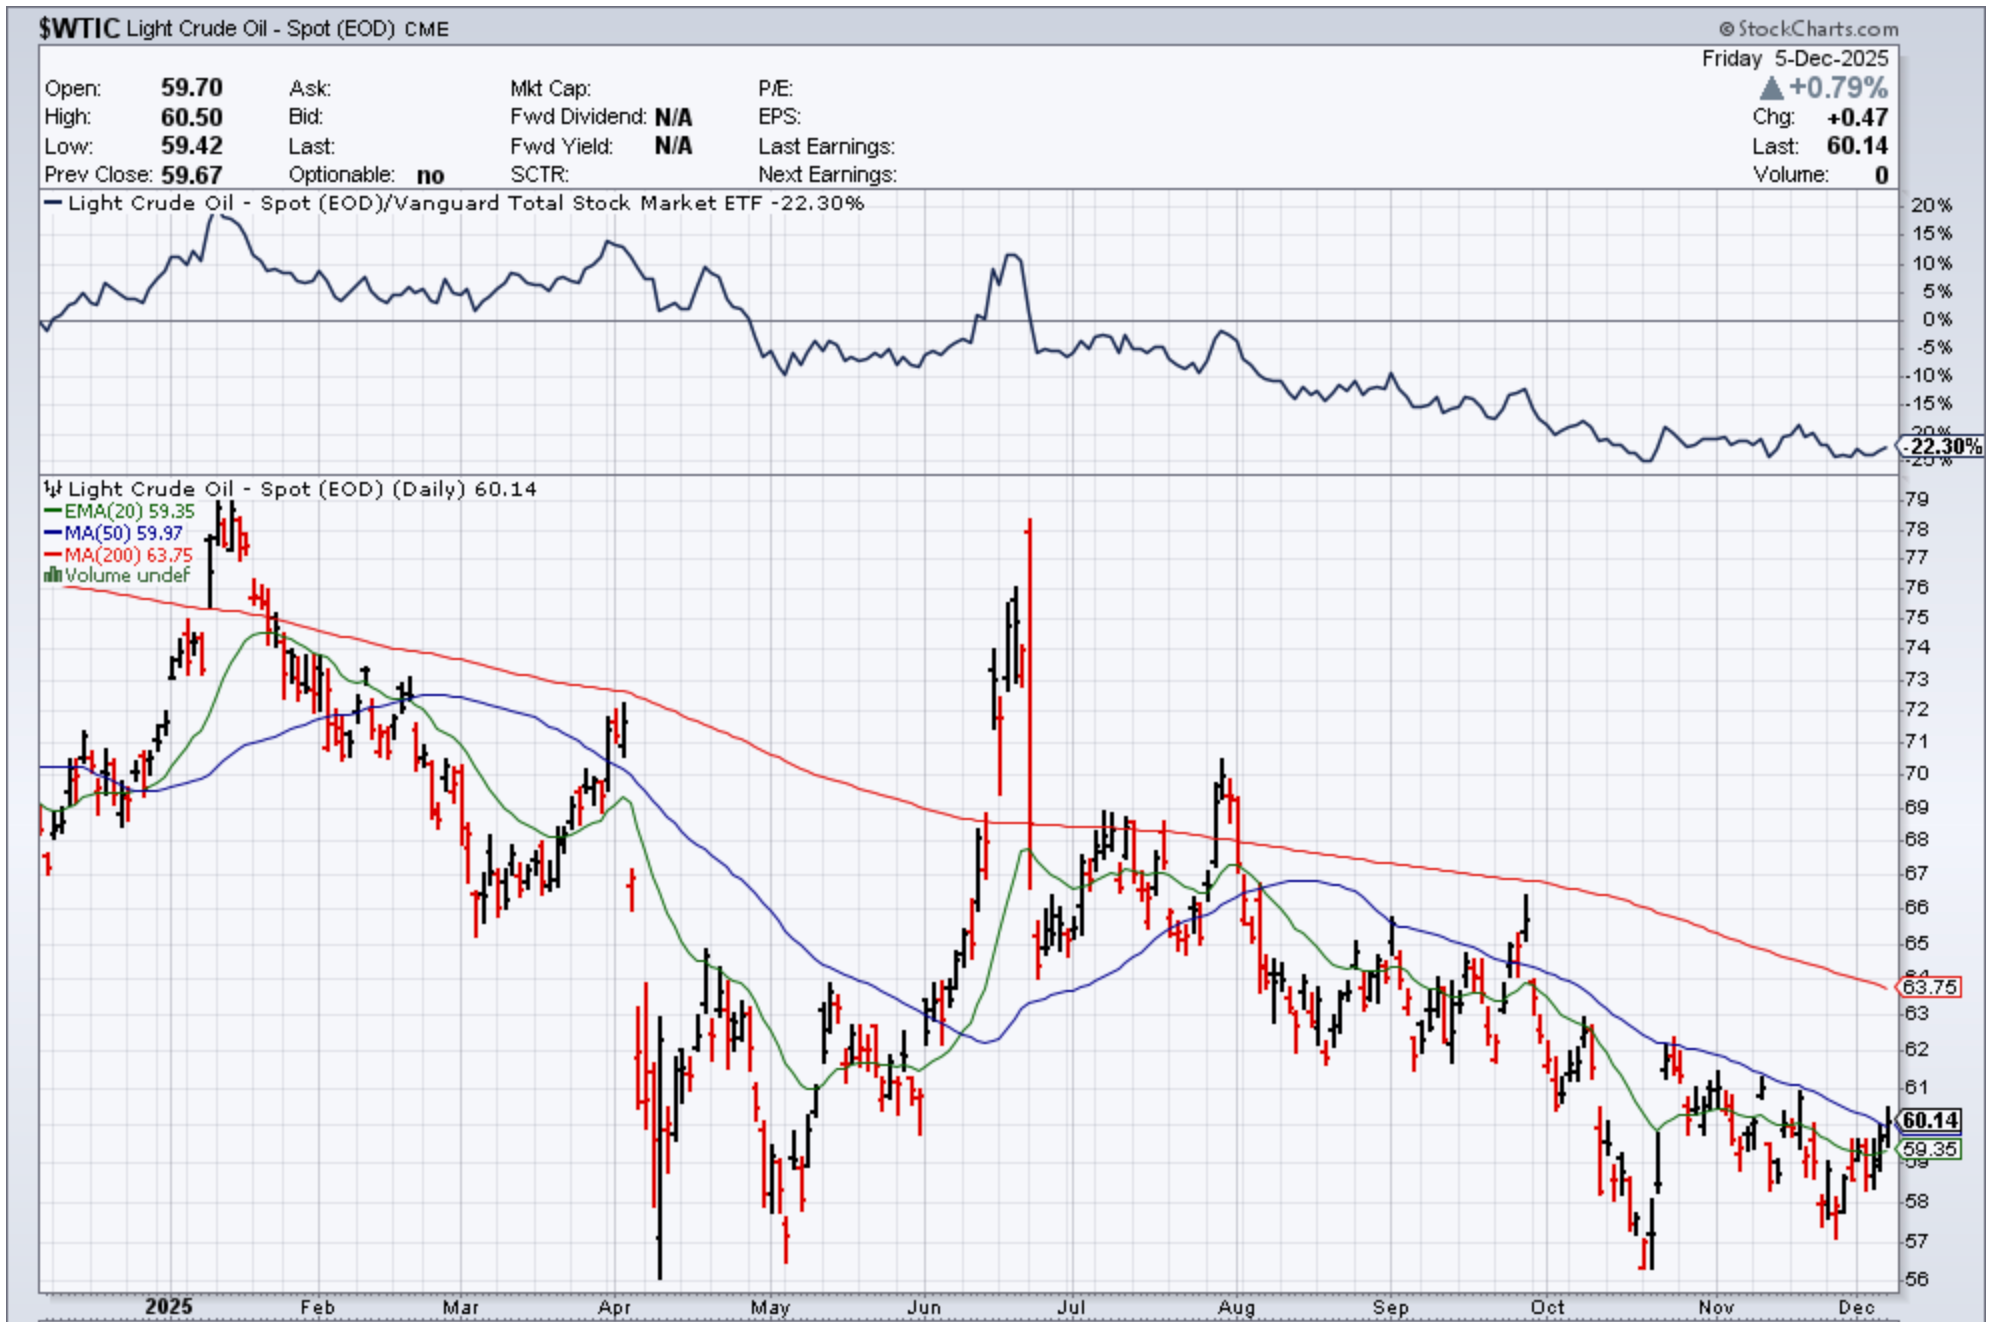The image size is (1996, 1322).
Task: Click the Dec month label on time axis
Action: pyautogui.click(x=1855, y=1306)
